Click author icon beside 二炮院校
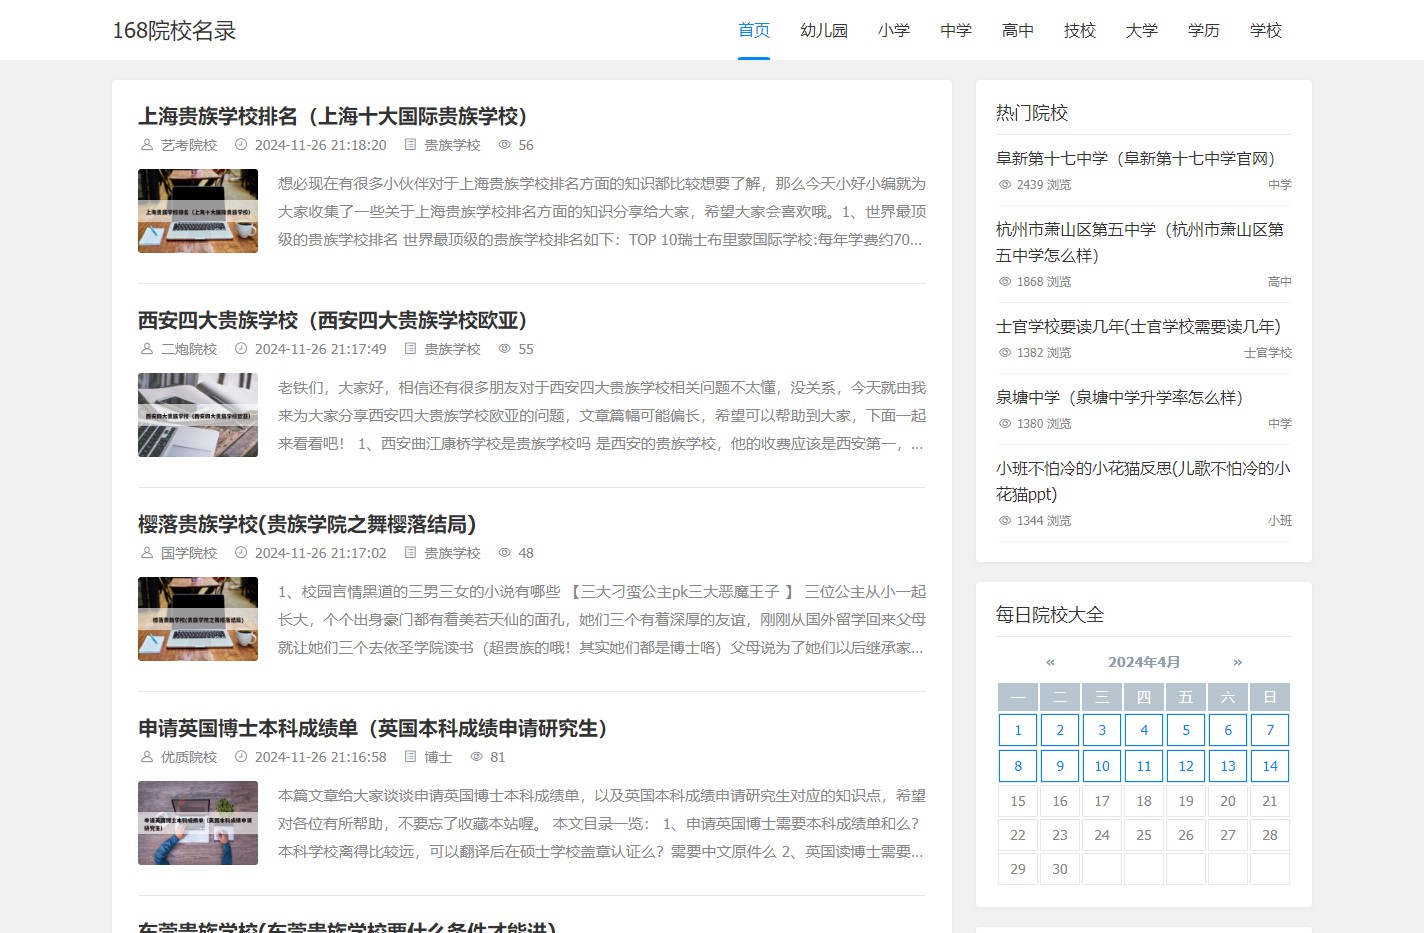The width and height of the screenshot is (1424, 933). click(x=147, y=349)
